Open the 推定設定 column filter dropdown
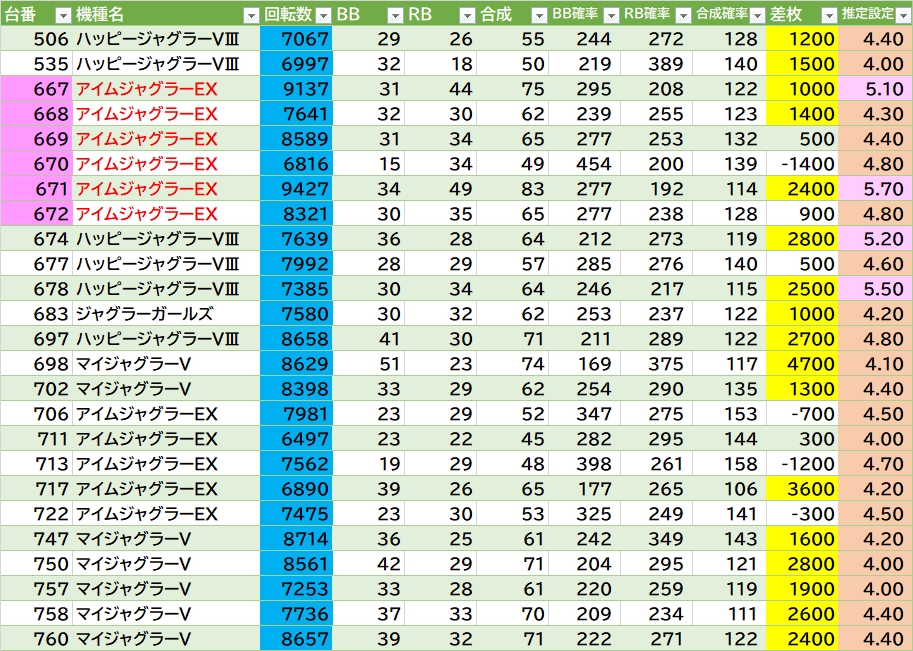 tap(904, 15)
